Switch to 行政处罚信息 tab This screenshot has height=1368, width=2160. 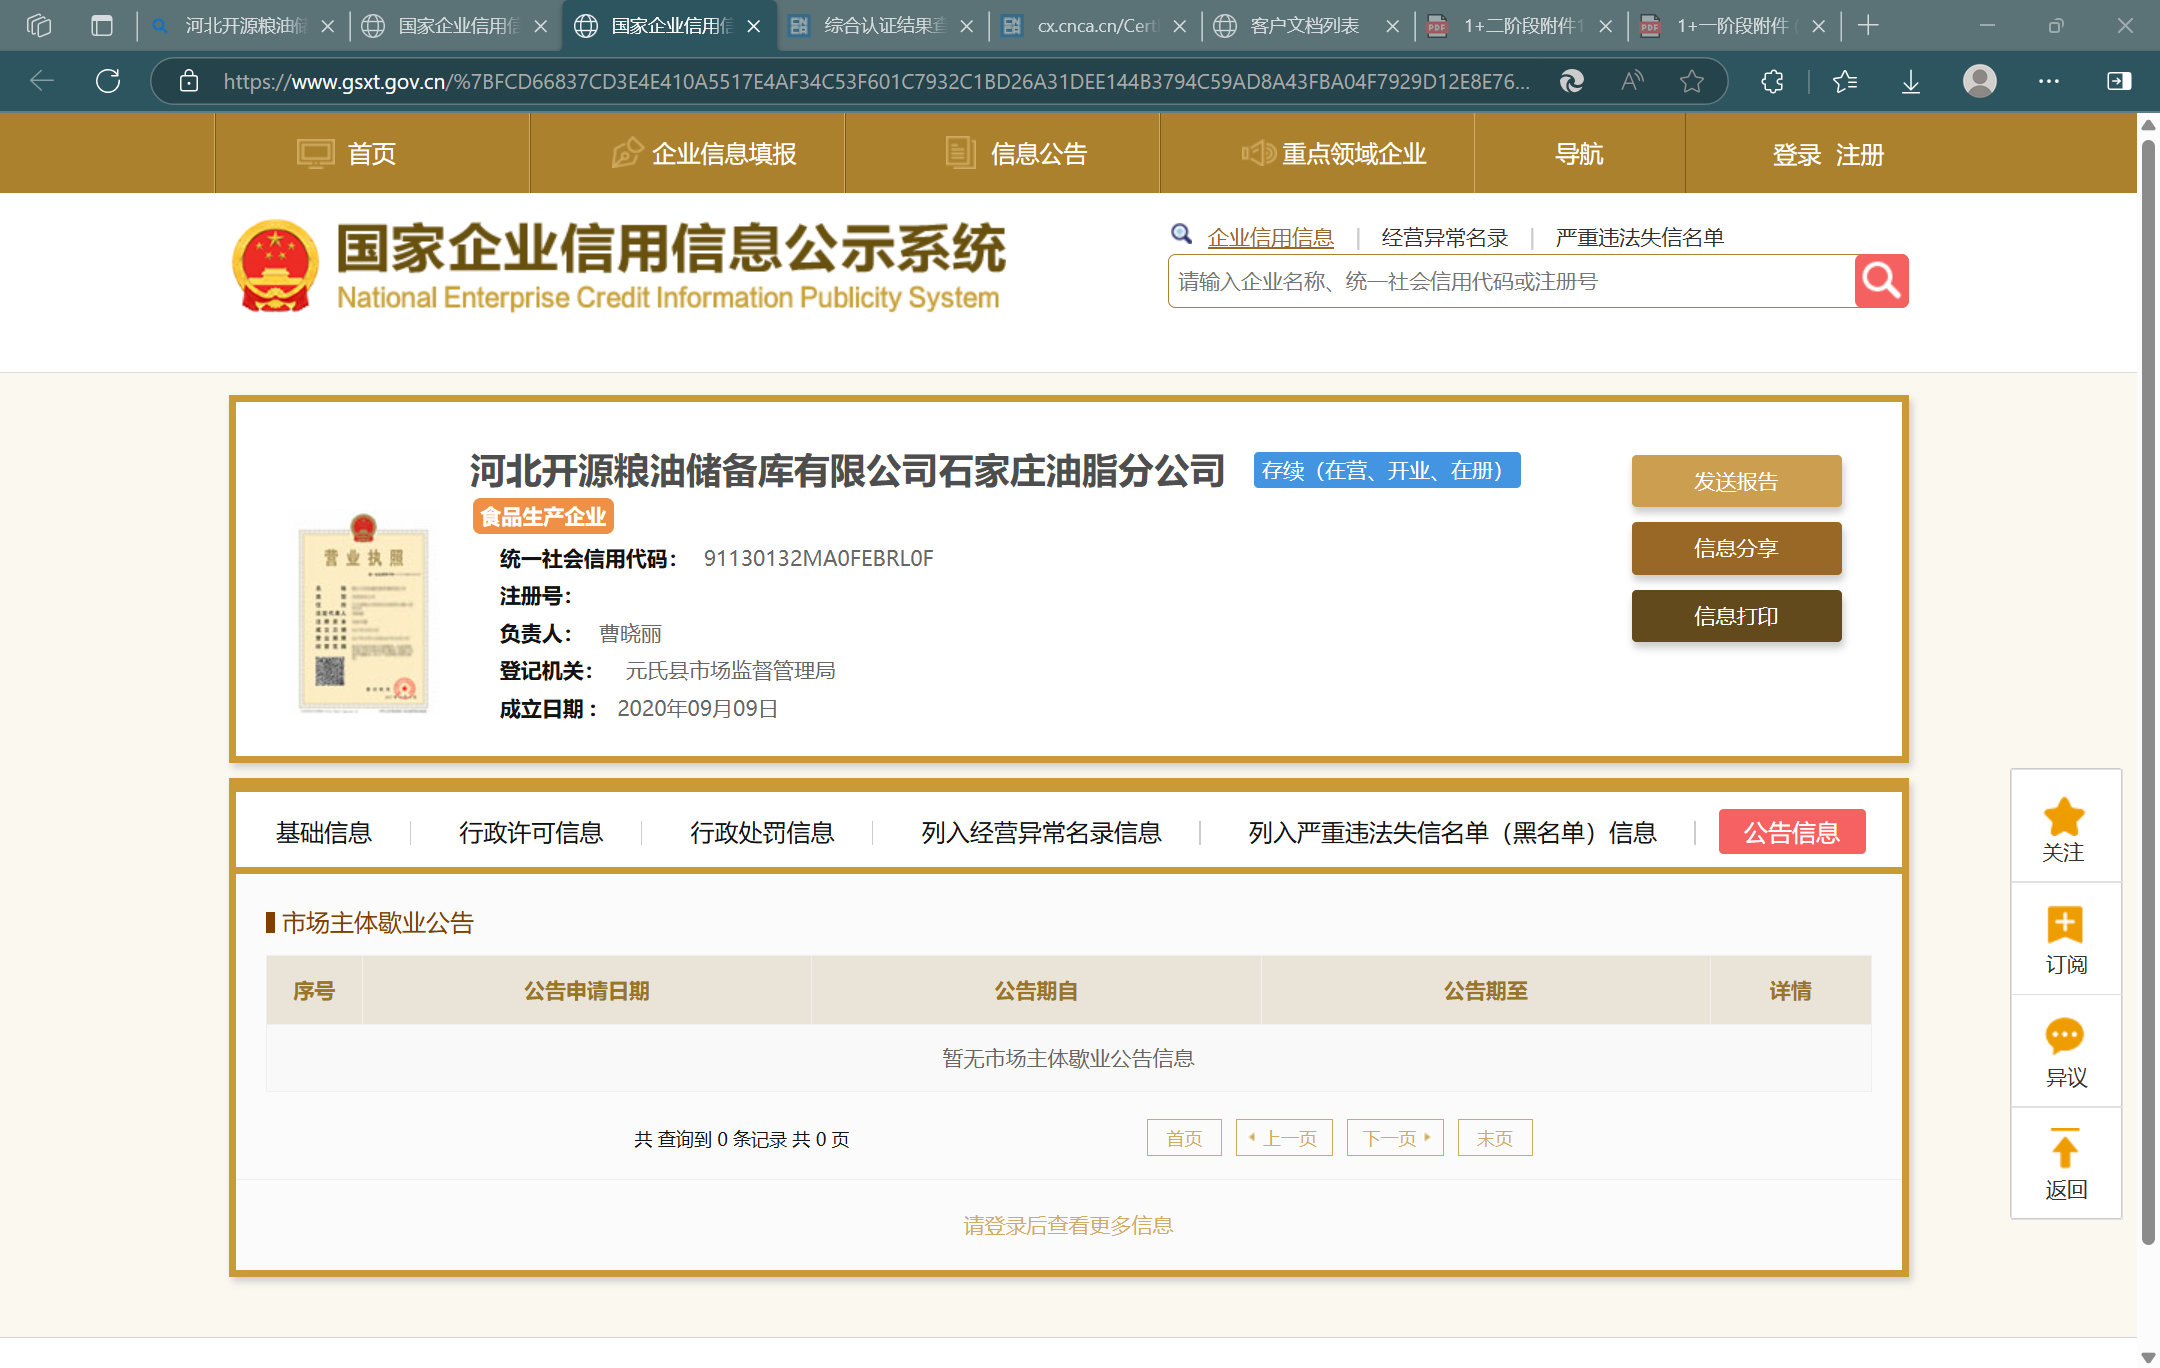click(762, 832)
